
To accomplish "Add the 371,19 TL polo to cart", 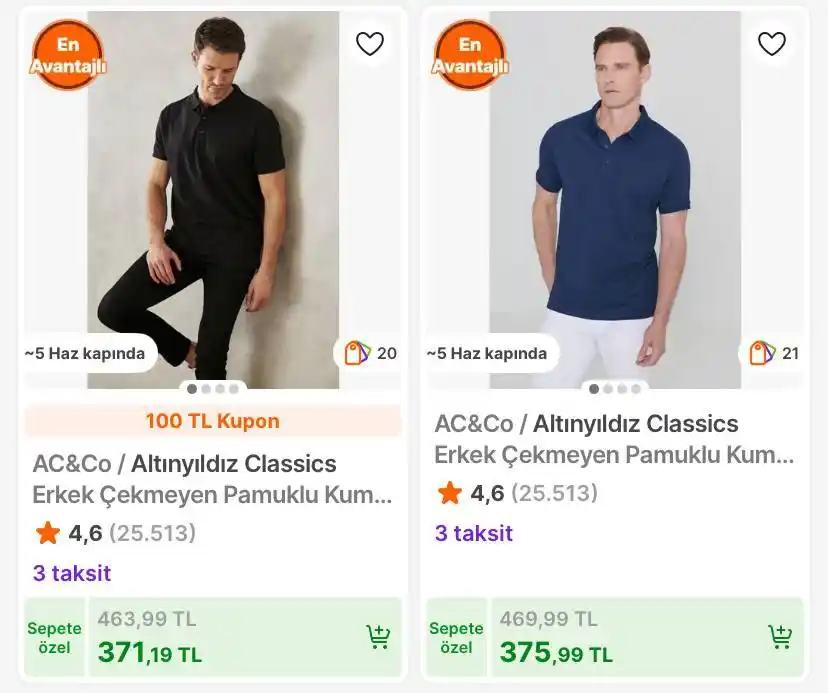I will (378, 637).
